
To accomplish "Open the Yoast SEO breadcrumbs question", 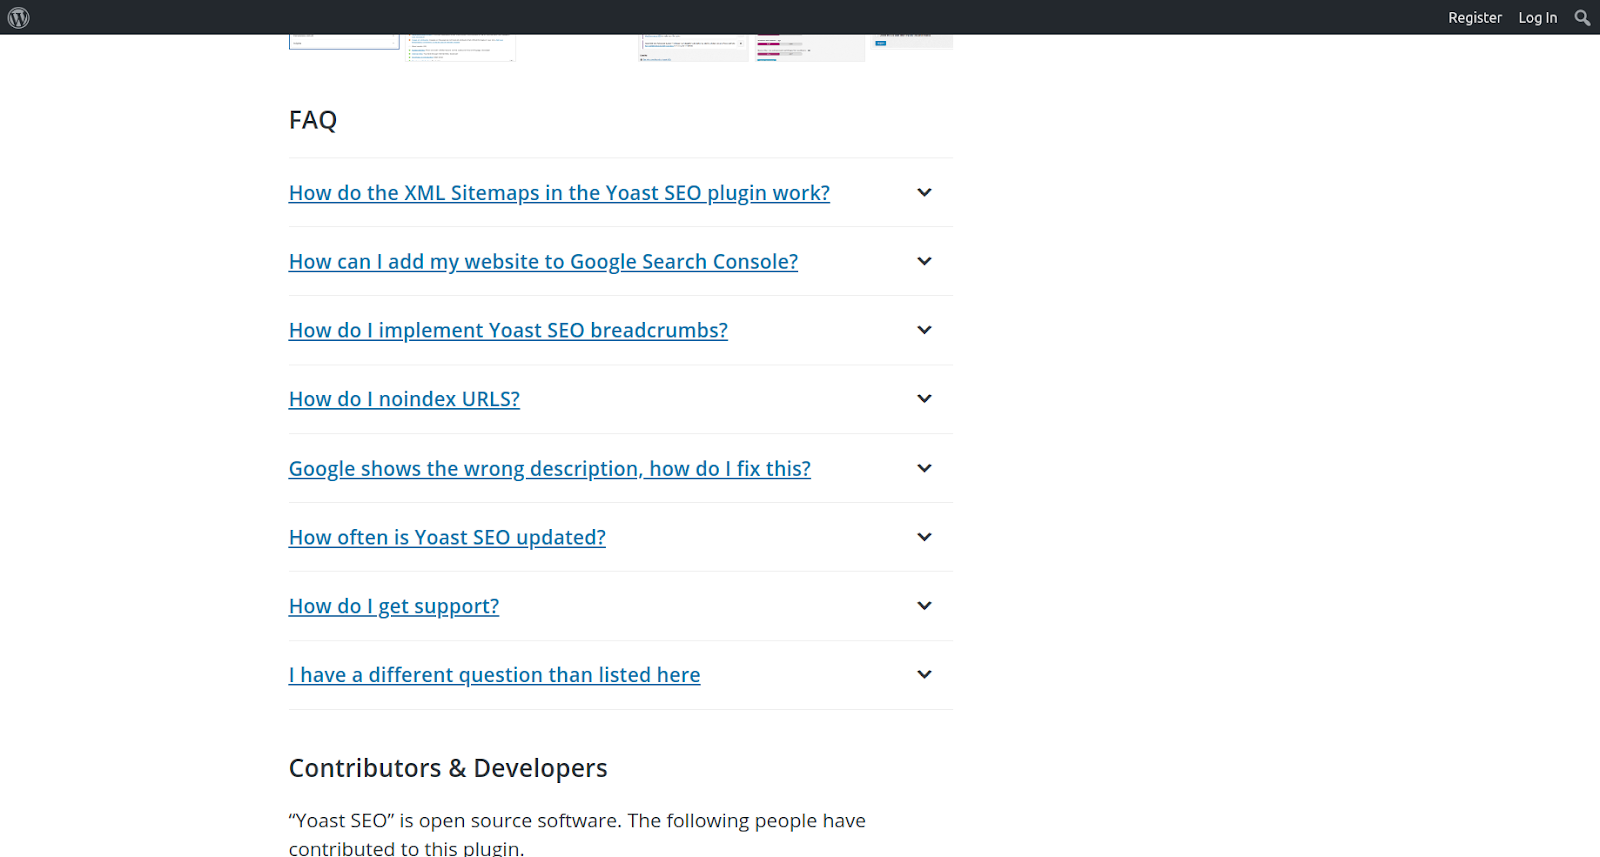I will tap(508, 331).
